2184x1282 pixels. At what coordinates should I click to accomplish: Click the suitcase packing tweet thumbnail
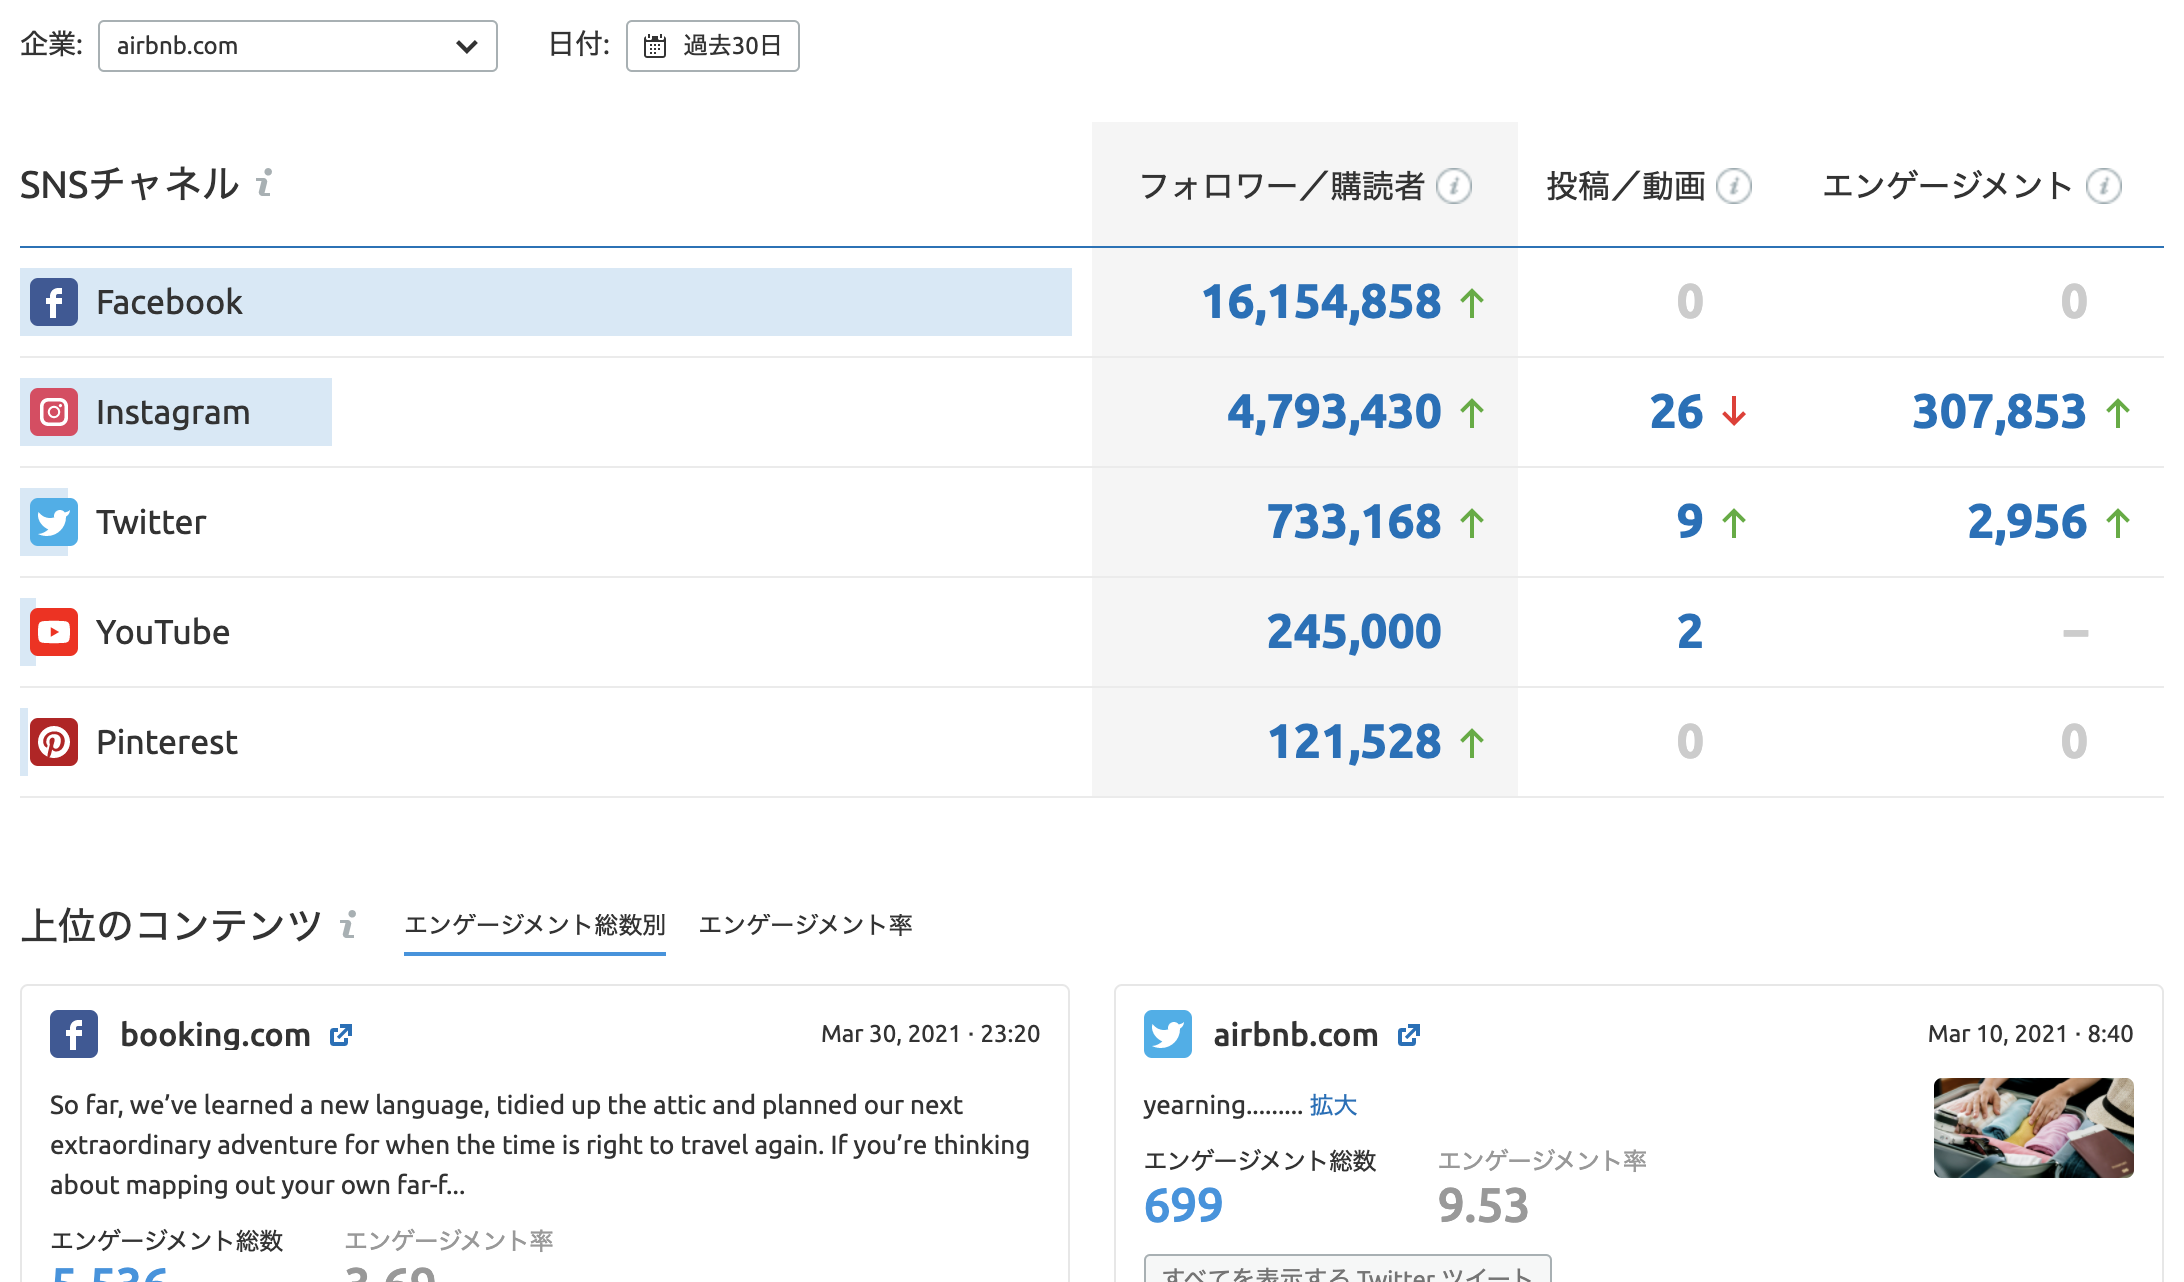point(2033,1127)
